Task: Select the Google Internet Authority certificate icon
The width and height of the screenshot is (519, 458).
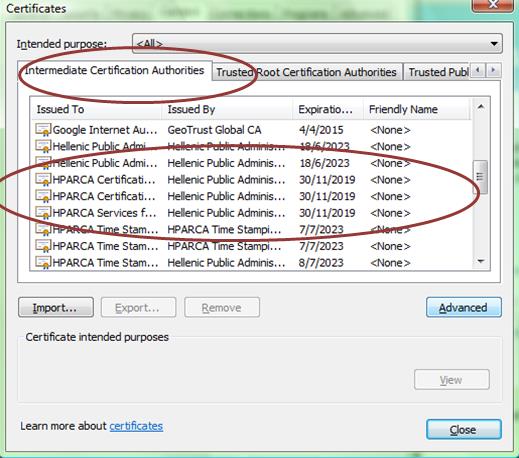Action: click(x=43, y=130)
